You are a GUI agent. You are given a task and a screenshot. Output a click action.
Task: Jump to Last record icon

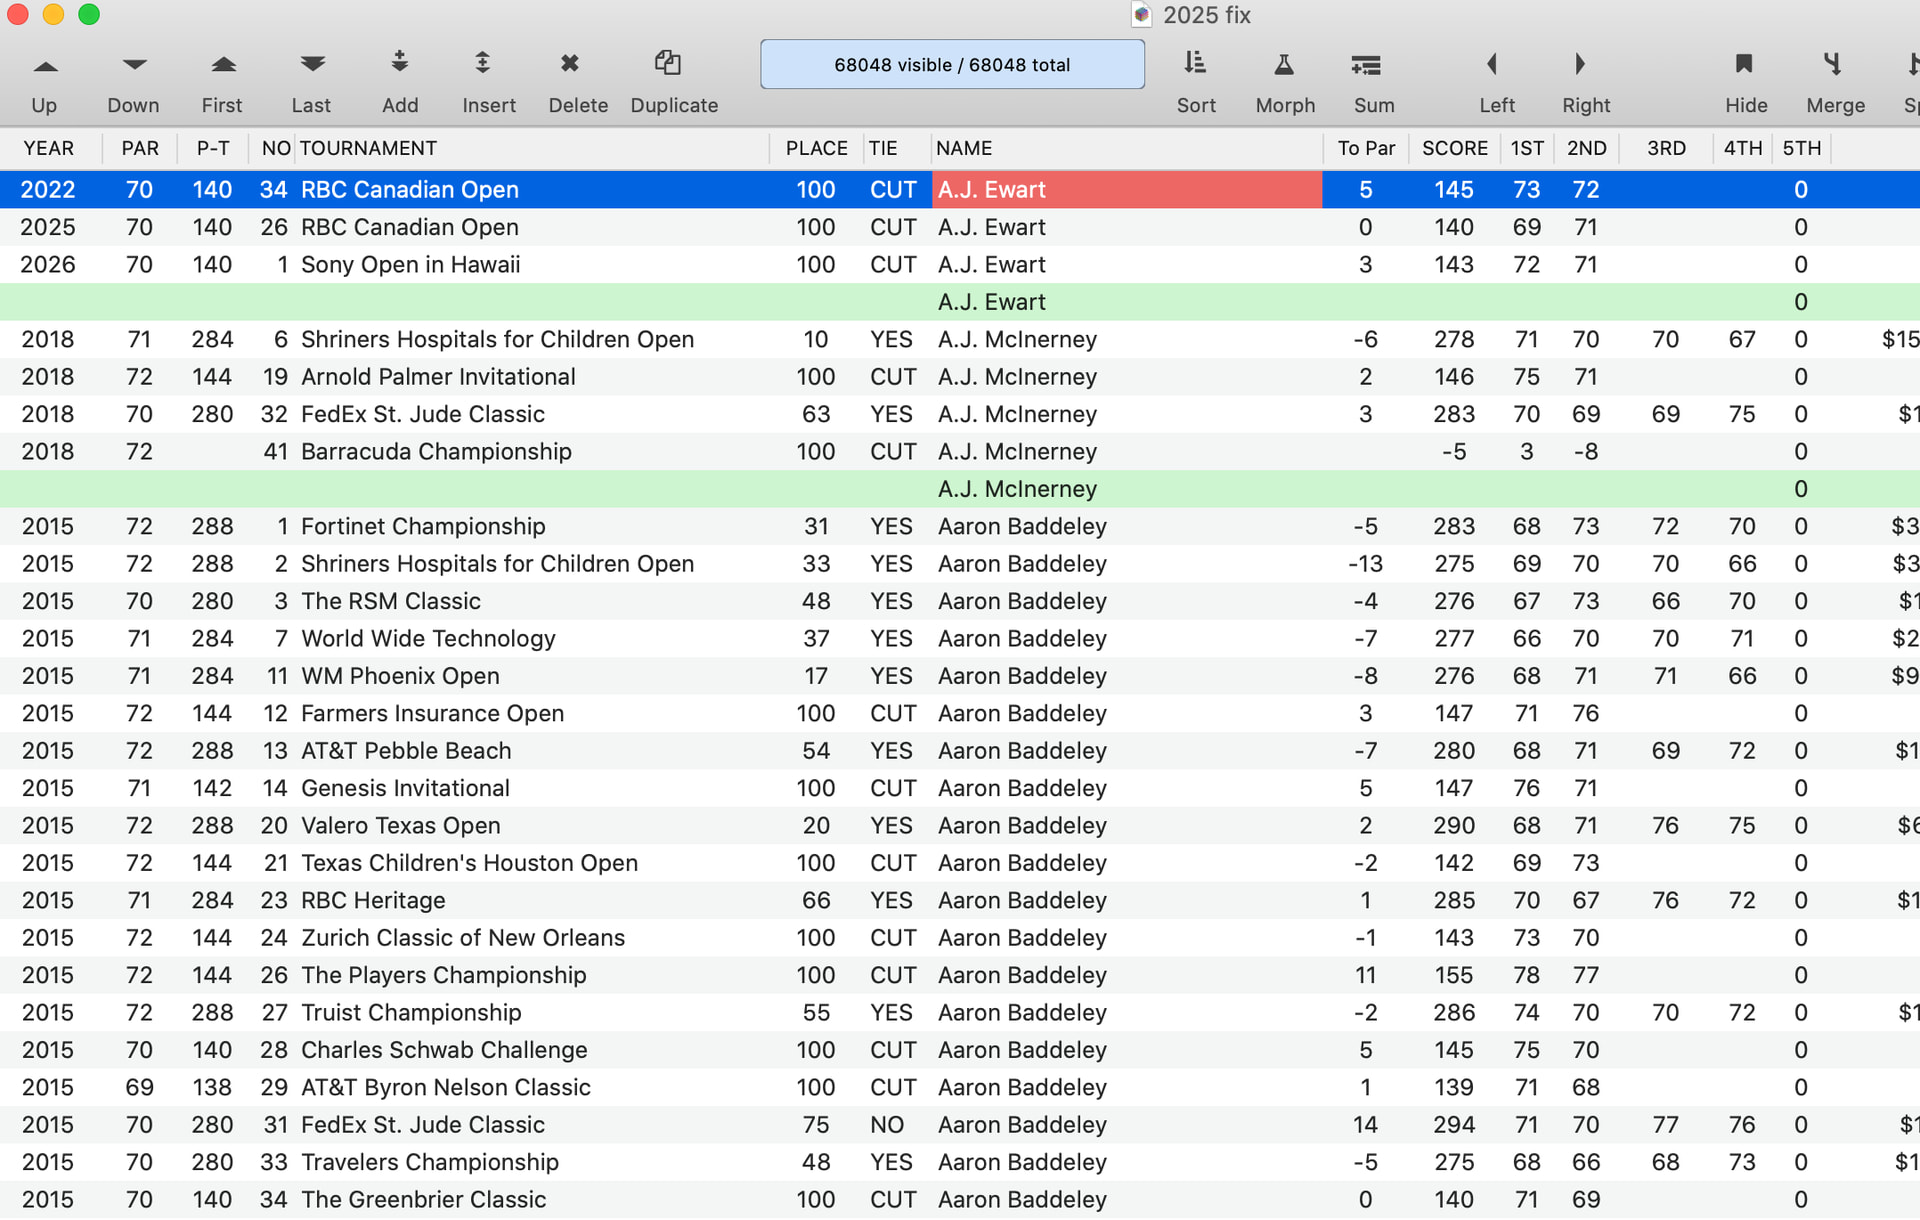311,66
